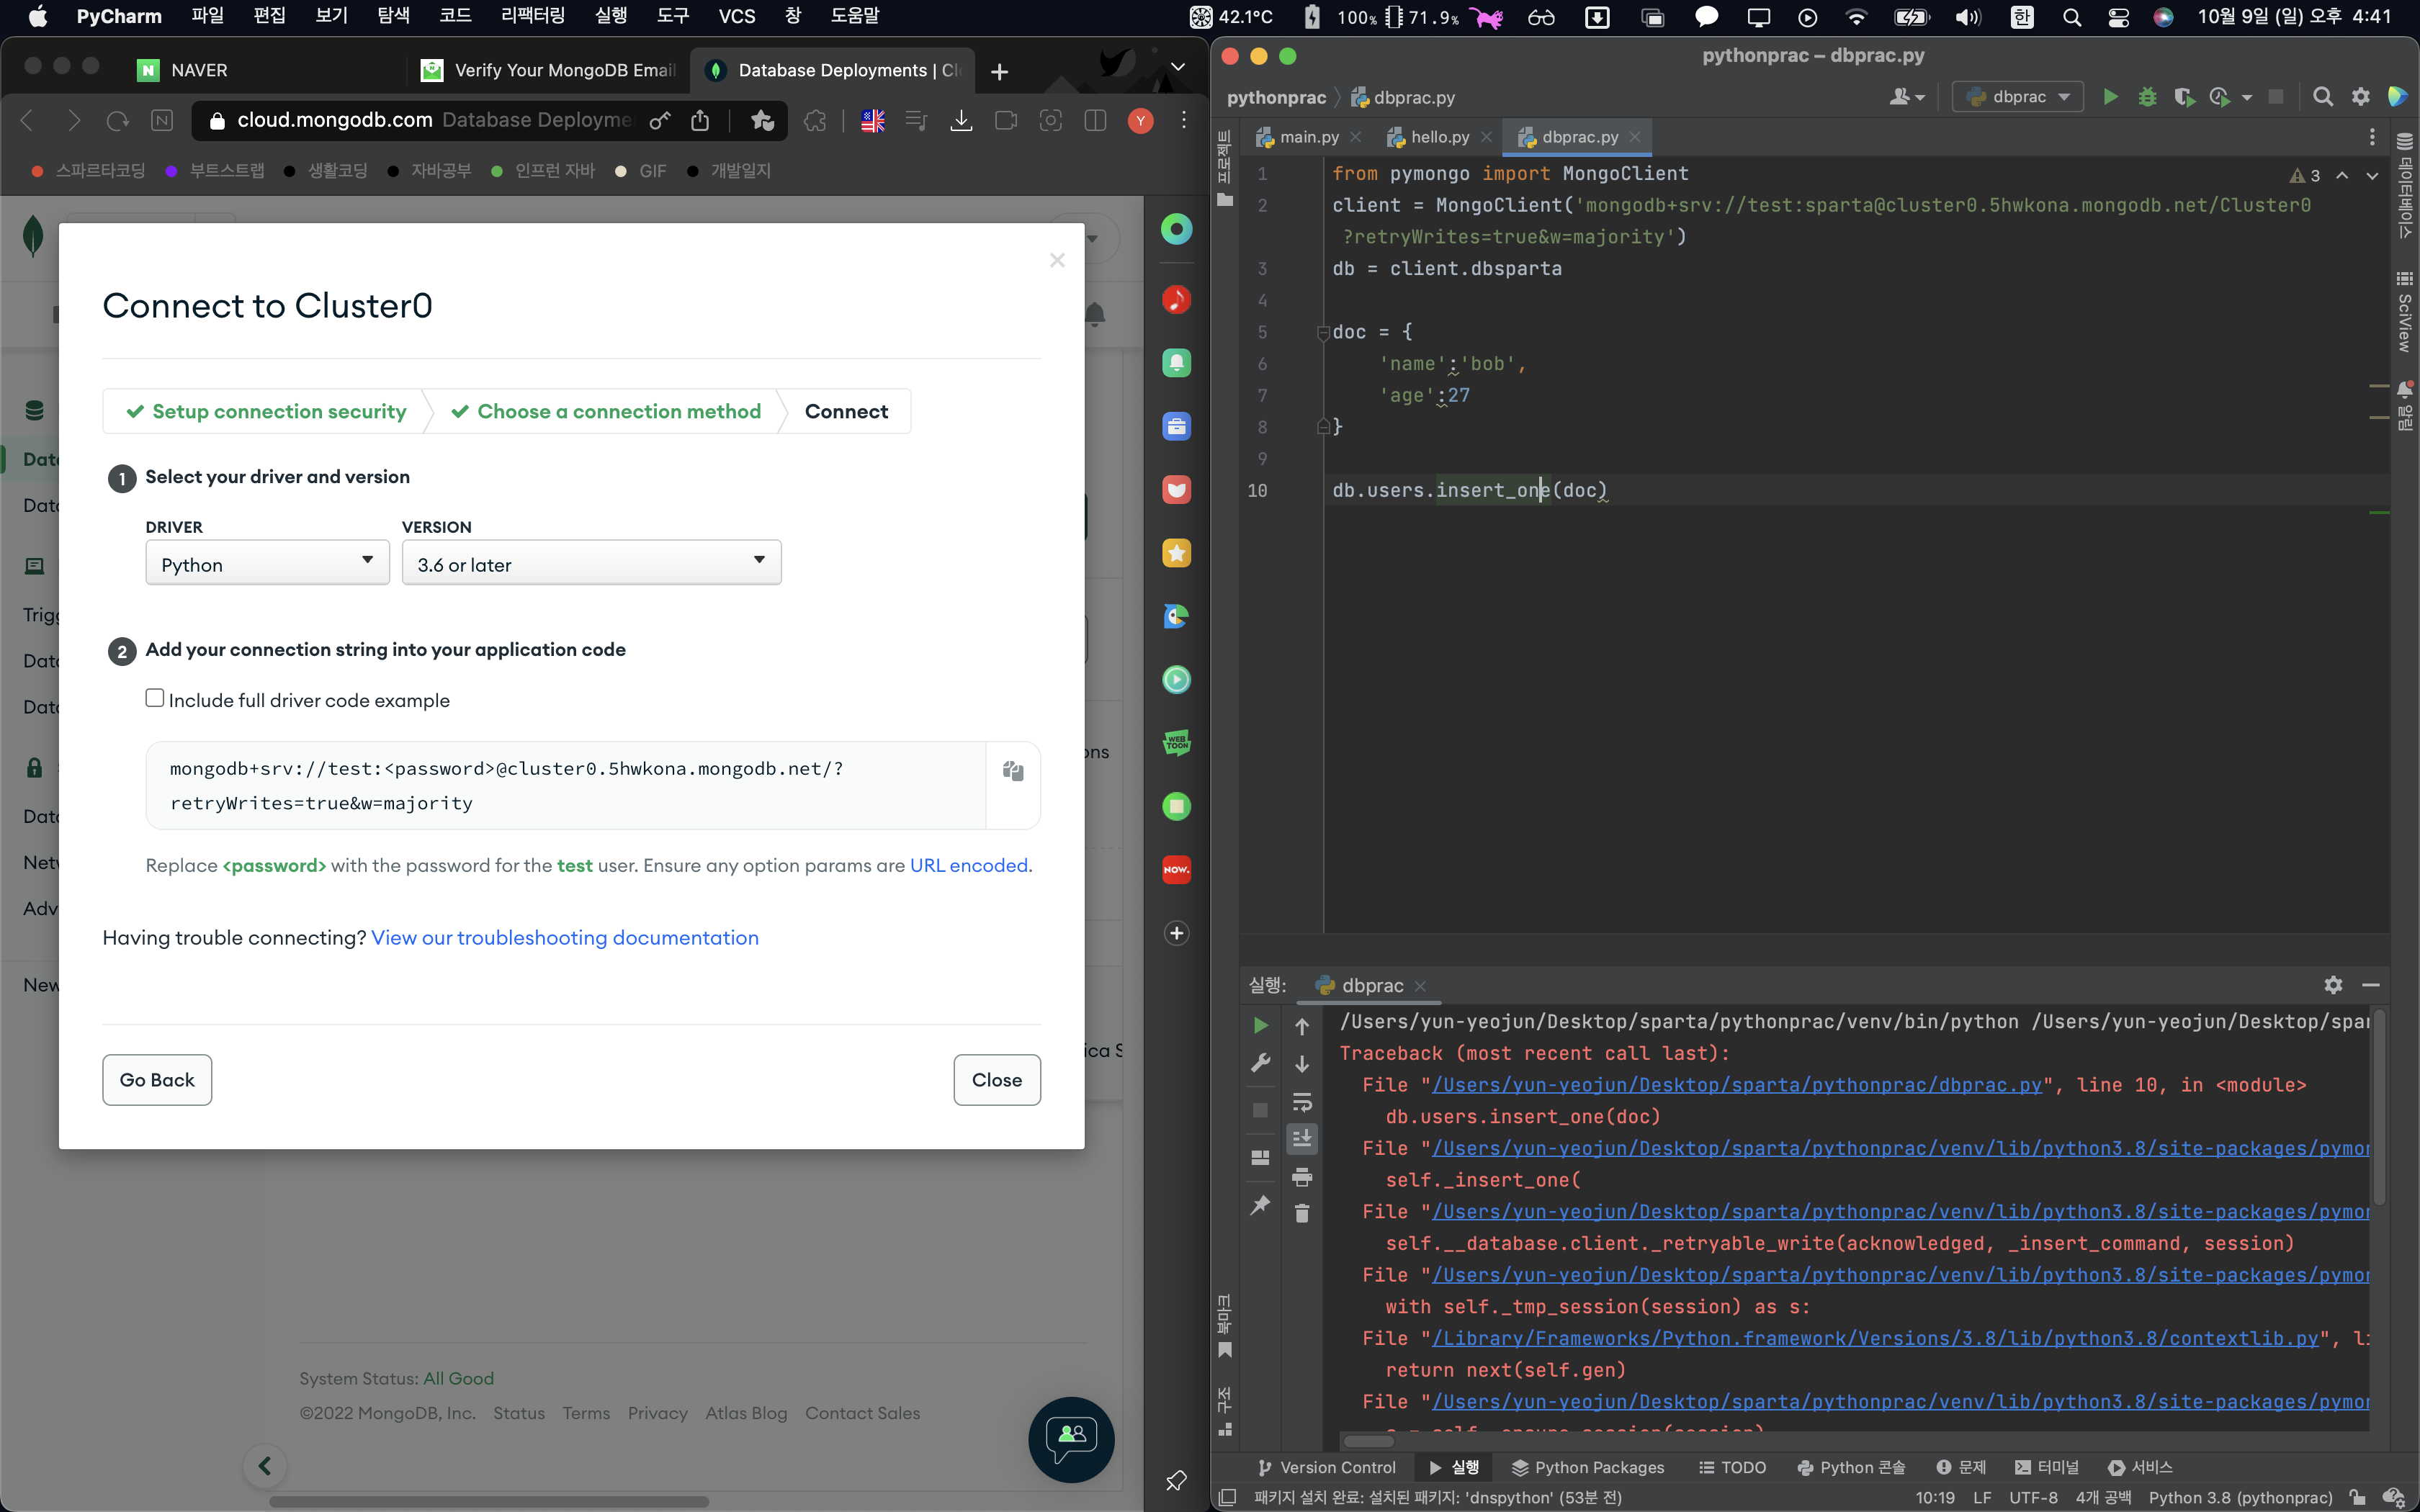The width and height of the screenshot is (2420, 1512).
Task: Open run configuration wrench in Run panel
Action: [x=1260, y=1062]
